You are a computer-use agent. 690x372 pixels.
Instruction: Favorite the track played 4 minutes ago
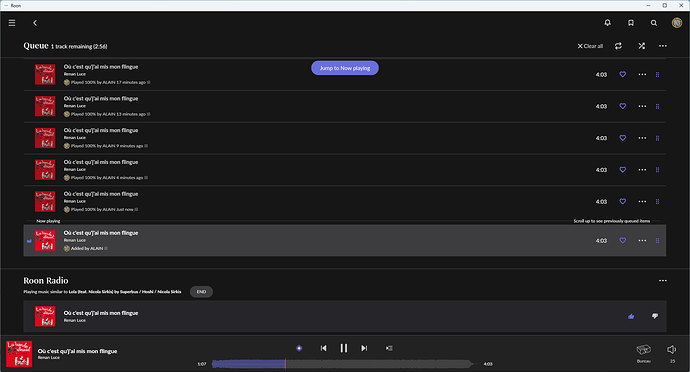[623, 169]
